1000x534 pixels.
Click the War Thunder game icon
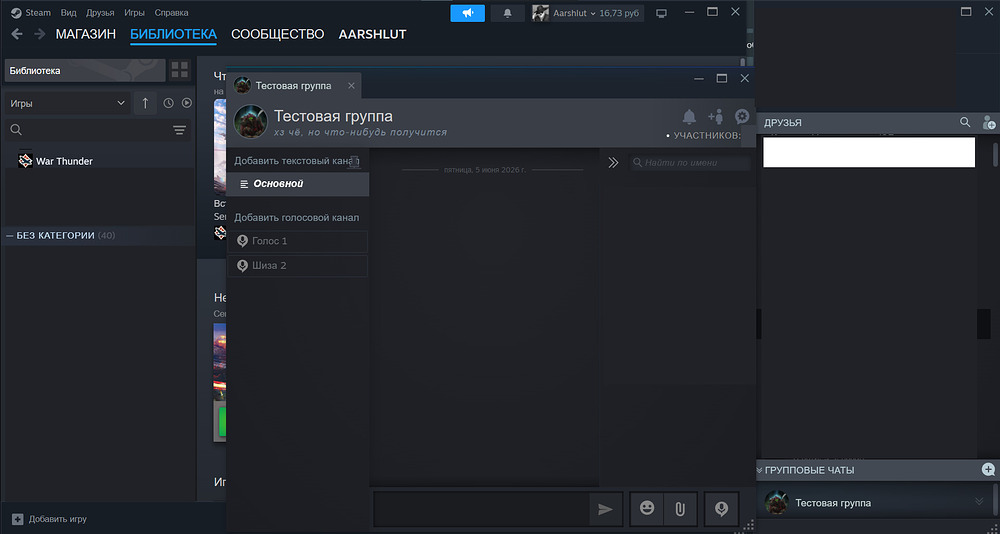pos(25,161)
